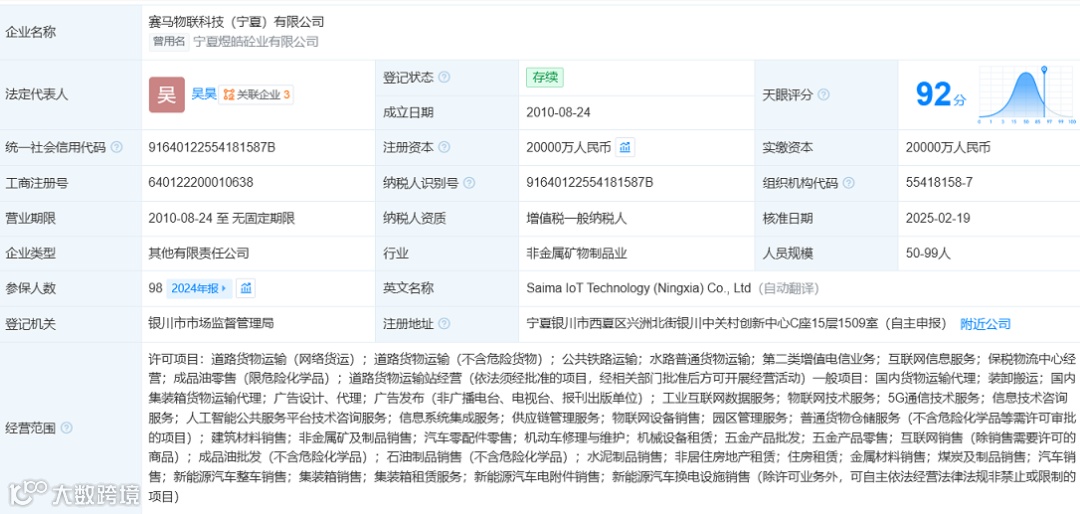Select organization code 55418158-7
Viewport: 1080px width, 514px height.
(x=939, y=183)
